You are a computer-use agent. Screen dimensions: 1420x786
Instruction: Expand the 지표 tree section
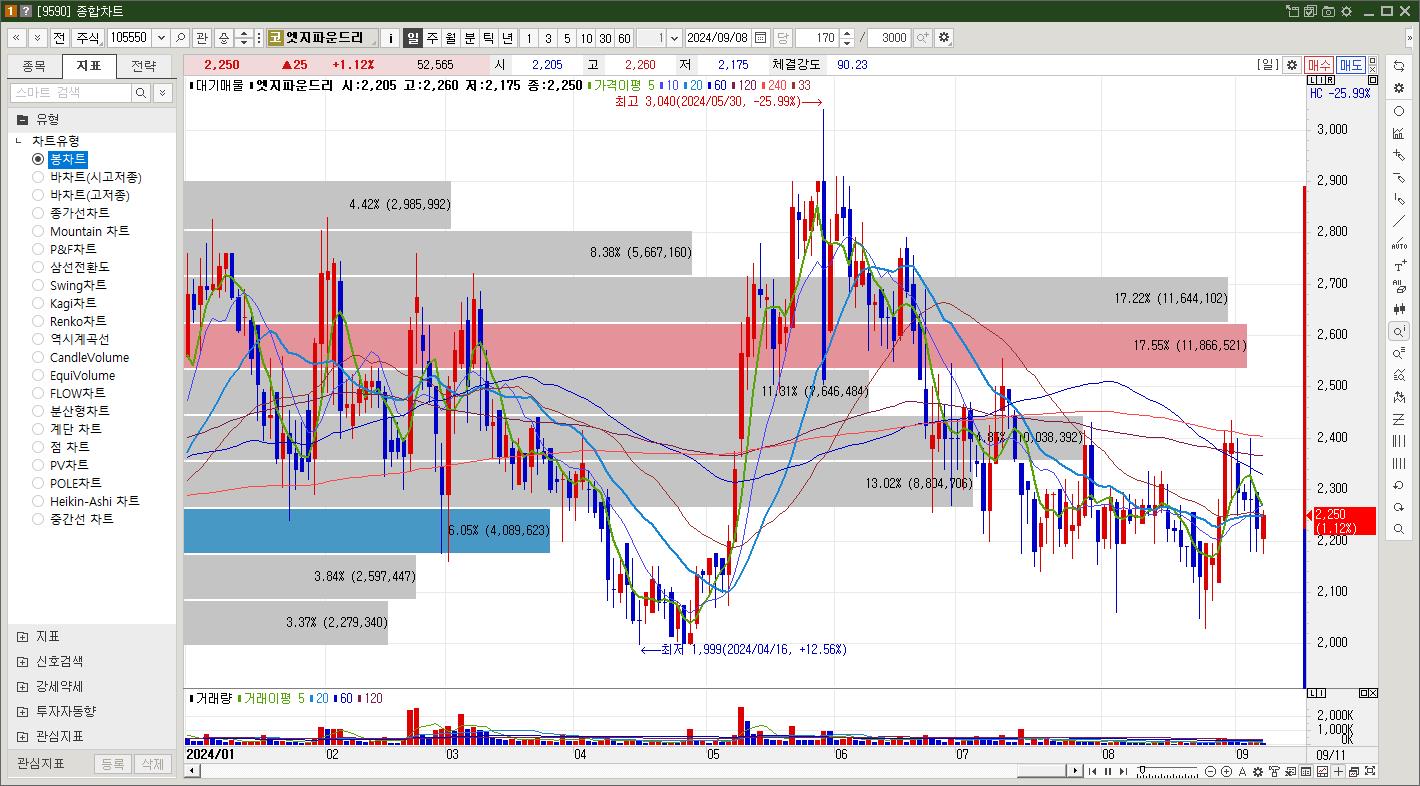click(x=23, y=636)
